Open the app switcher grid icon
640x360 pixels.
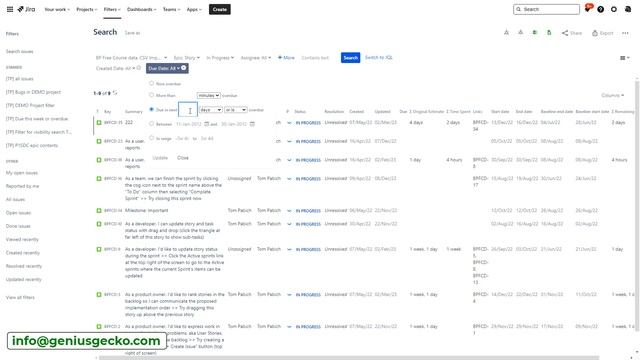10,9
